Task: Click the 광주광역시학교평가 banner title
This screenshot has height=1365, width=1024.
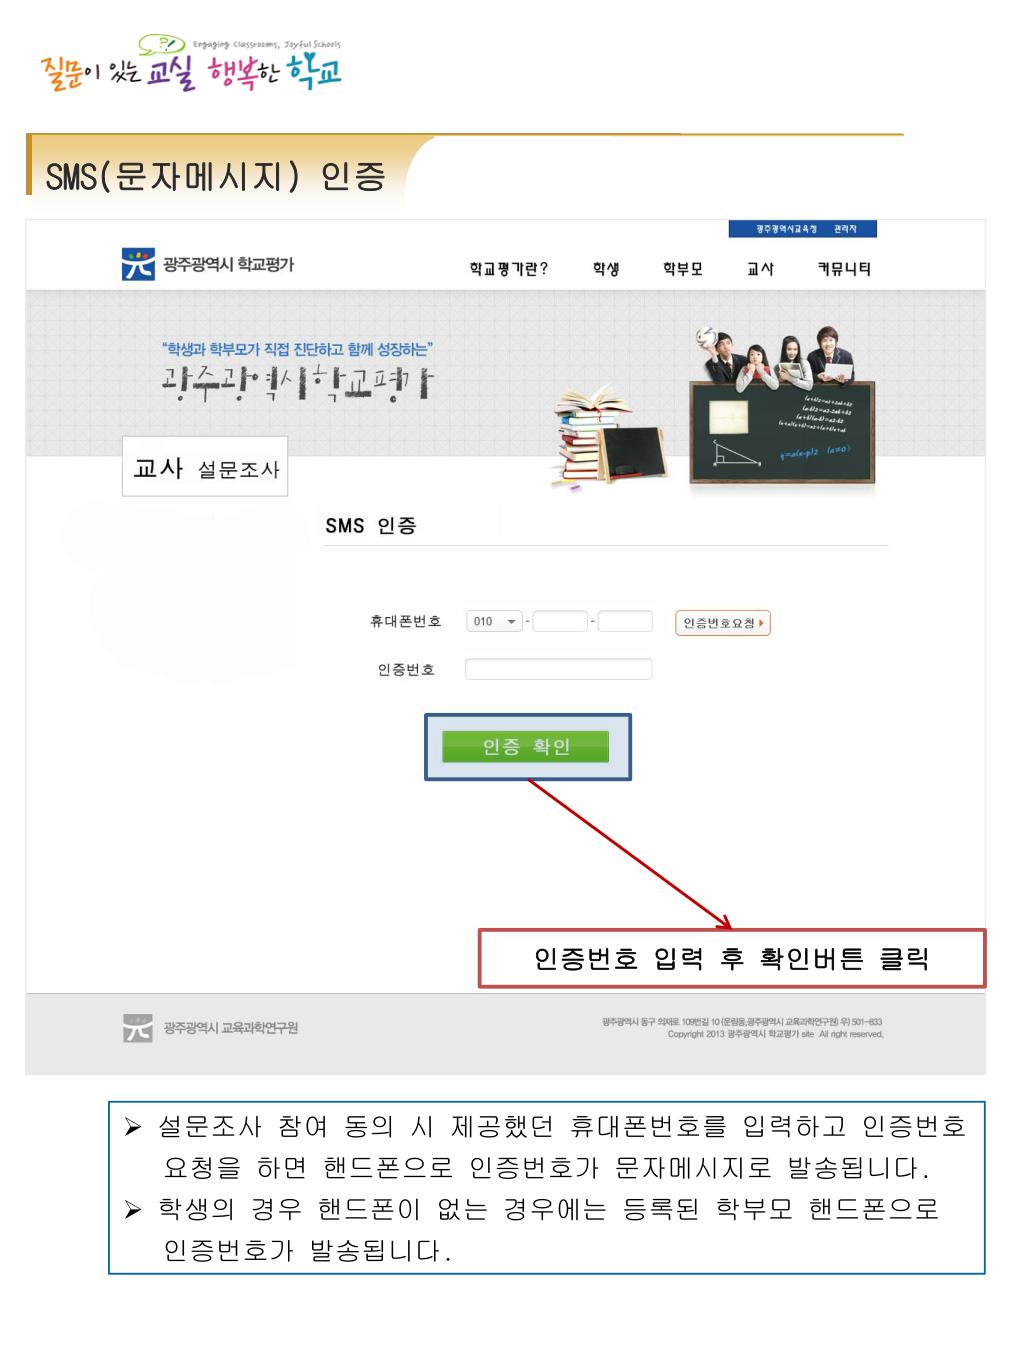Action: (x=298, y=380)
